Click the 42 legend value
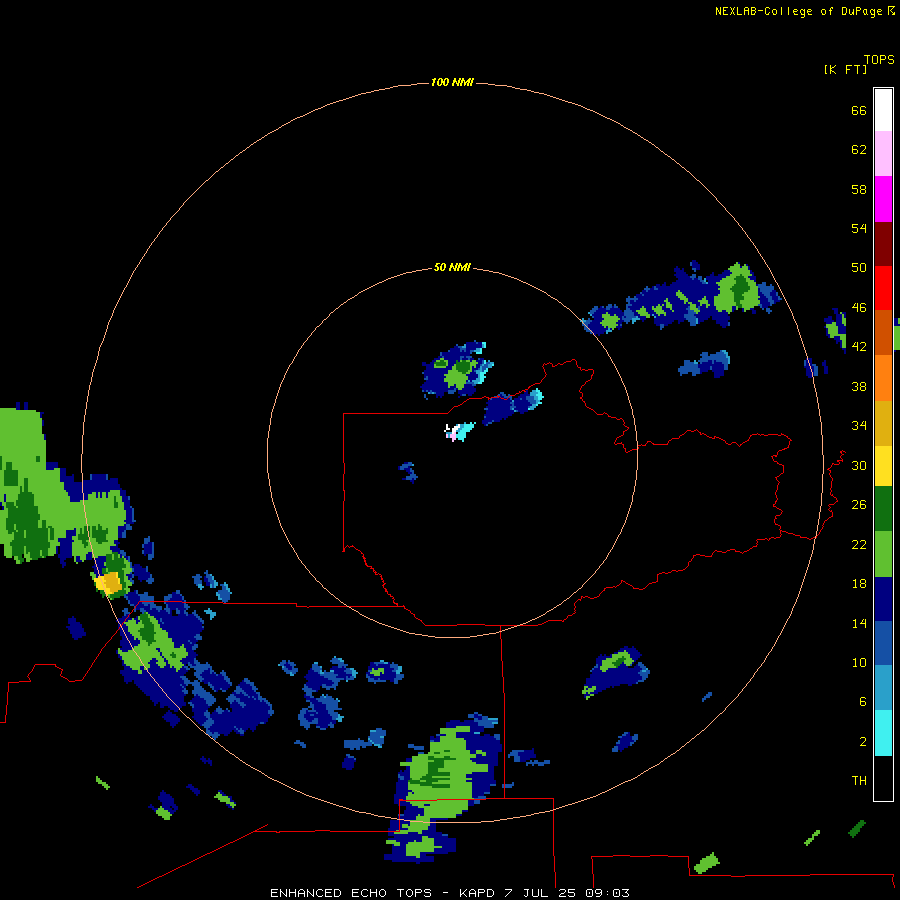Screen dimensions: 900x900 tap(859, 347)
